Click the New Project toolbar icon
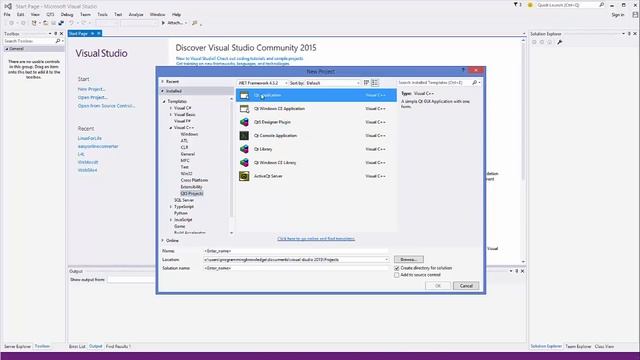The height and width of the screenshot is (360, 640). [x=34, y=23]
